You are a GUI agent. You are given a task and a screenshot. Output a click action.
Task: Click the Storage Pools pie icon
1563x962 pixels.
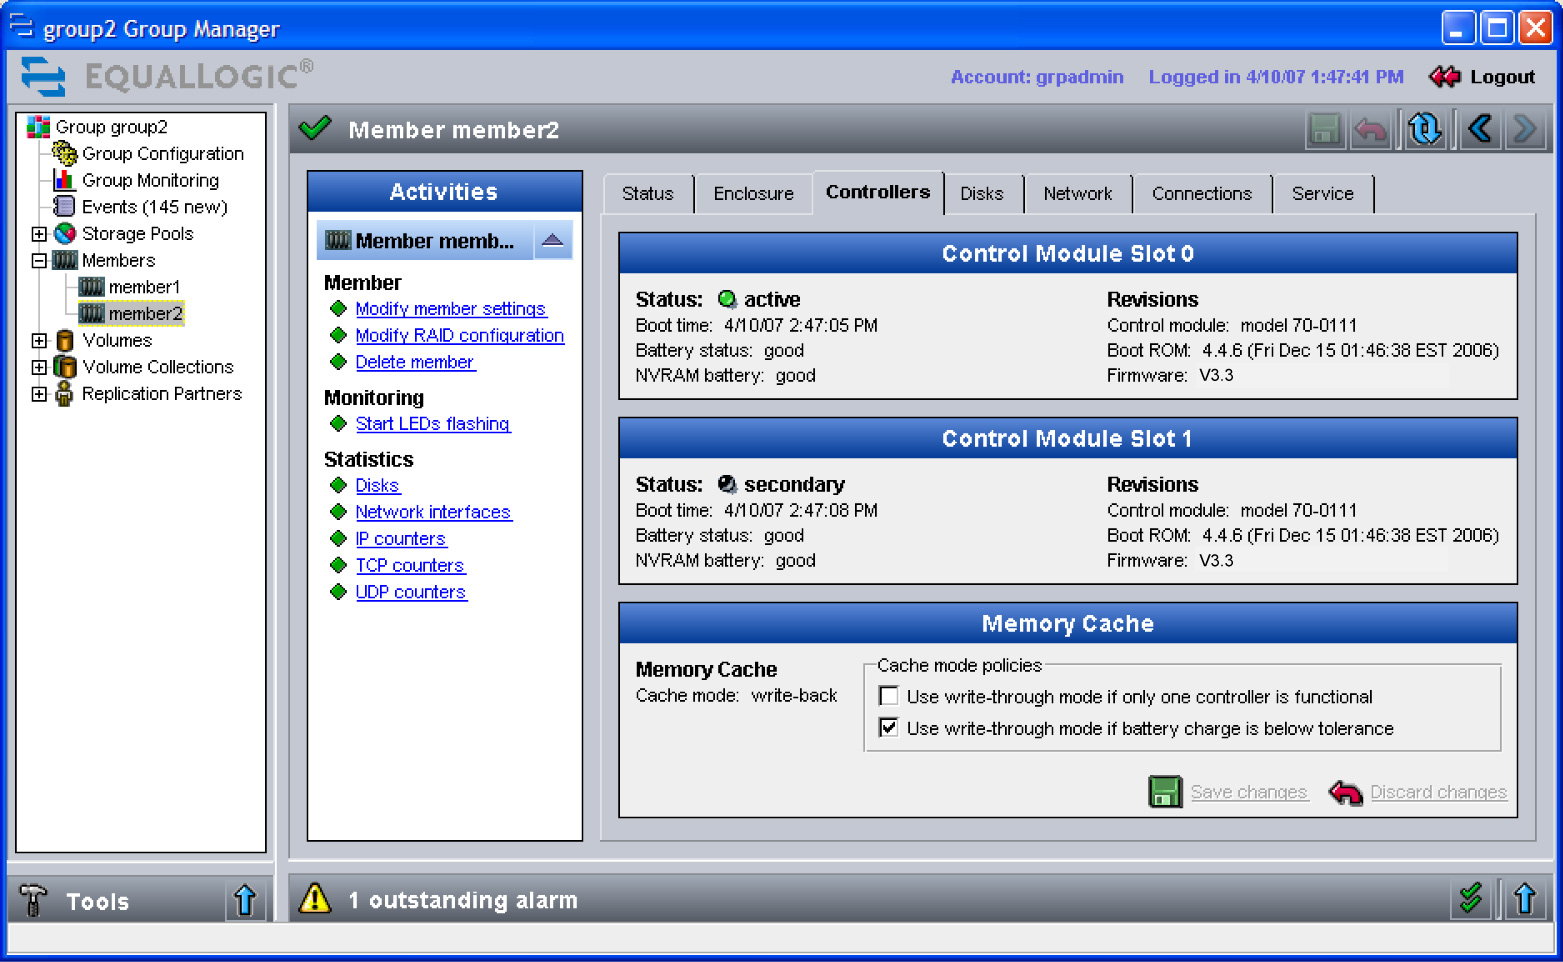65,233
